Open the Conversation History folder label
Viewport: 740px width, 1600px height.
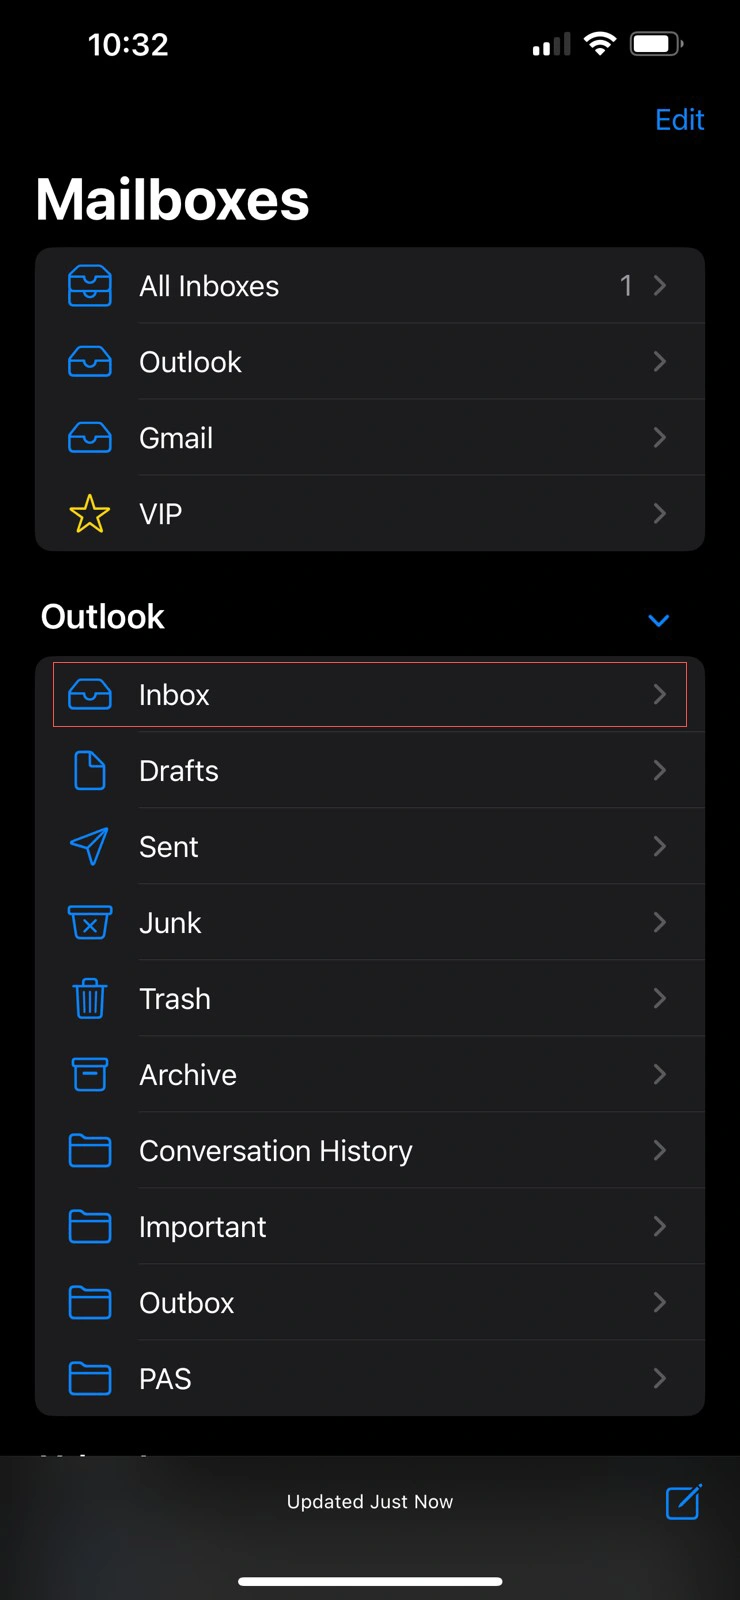(276, 1151)
